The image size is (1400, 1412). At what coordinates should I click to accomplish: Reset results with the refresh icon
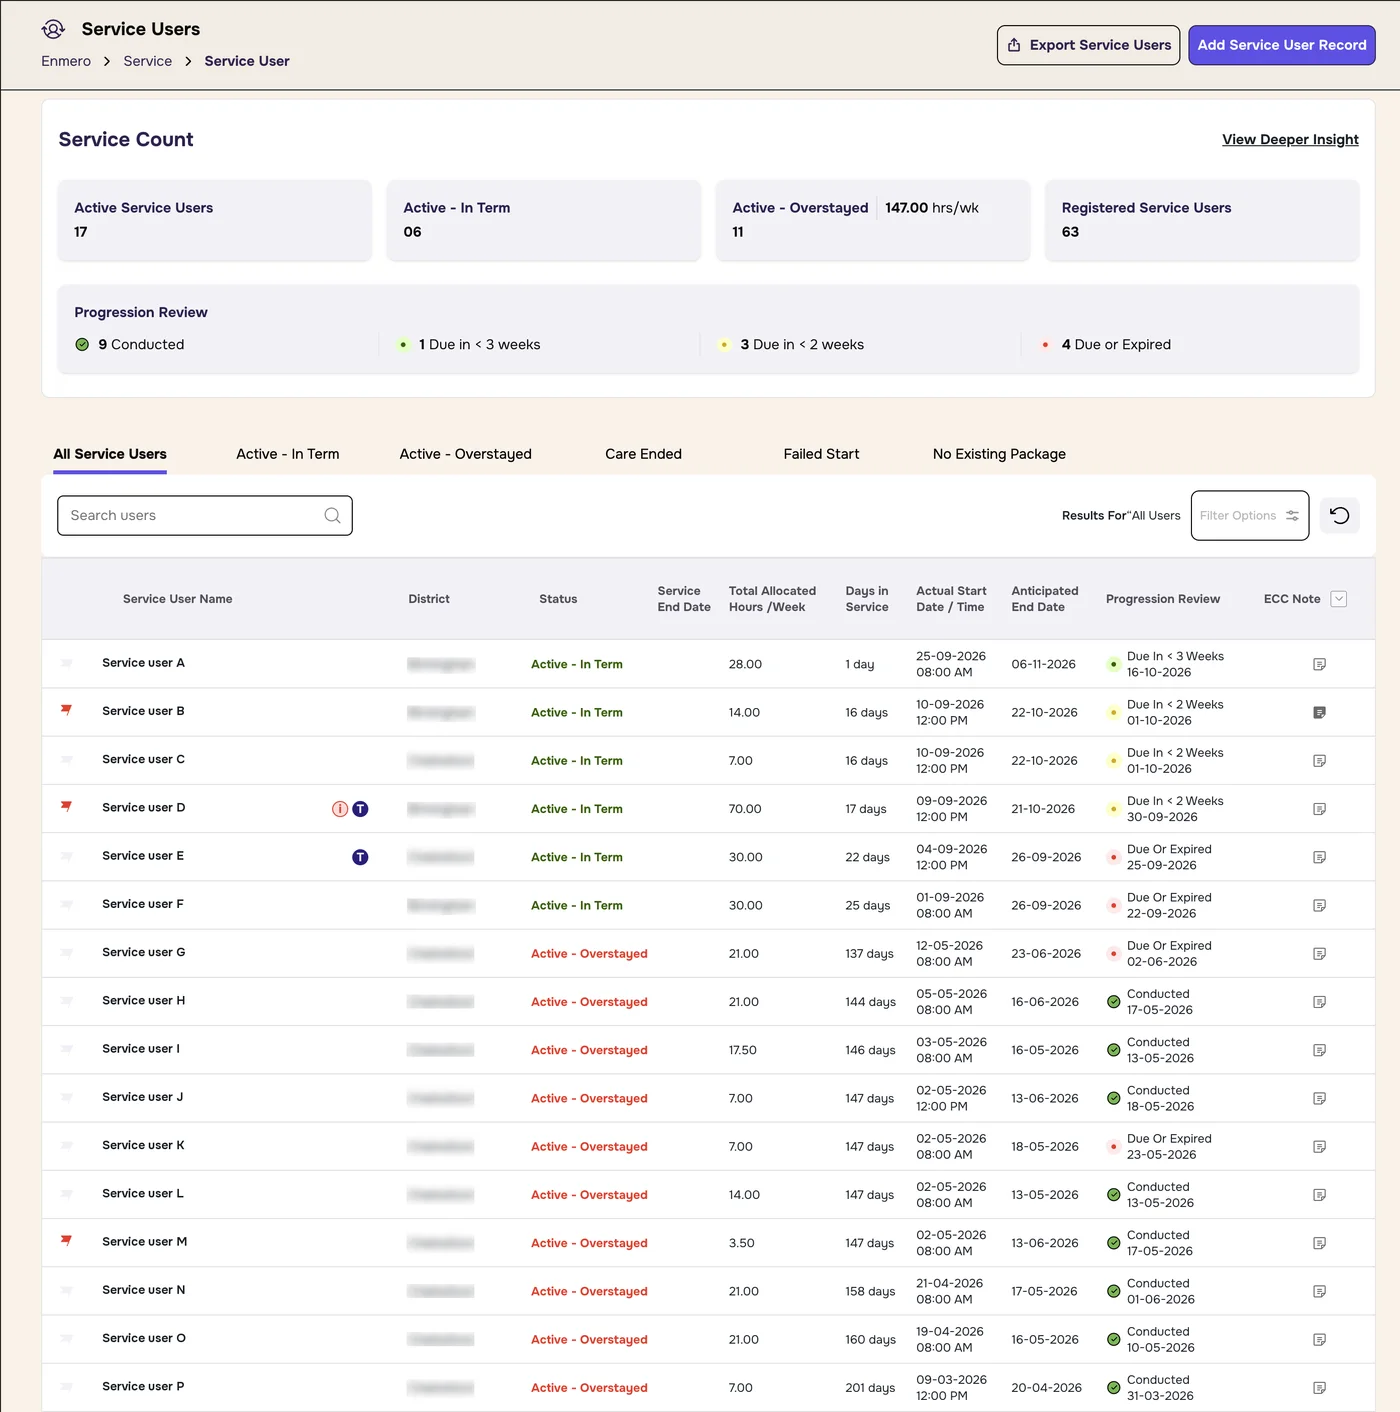pyautogui.click(x=1340, y=516)
